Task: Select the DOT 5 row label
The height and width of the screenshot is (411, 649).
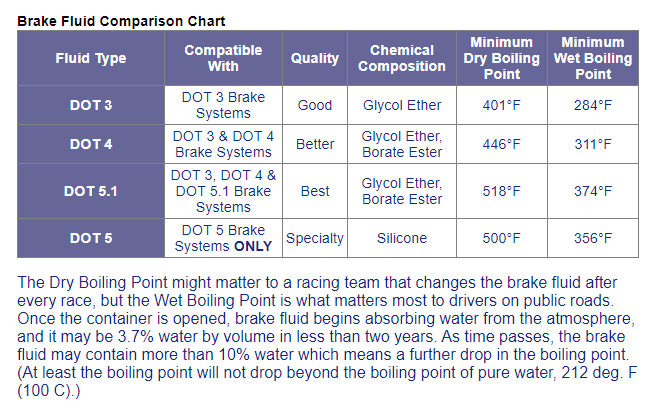Action: [x=91, y=238]
